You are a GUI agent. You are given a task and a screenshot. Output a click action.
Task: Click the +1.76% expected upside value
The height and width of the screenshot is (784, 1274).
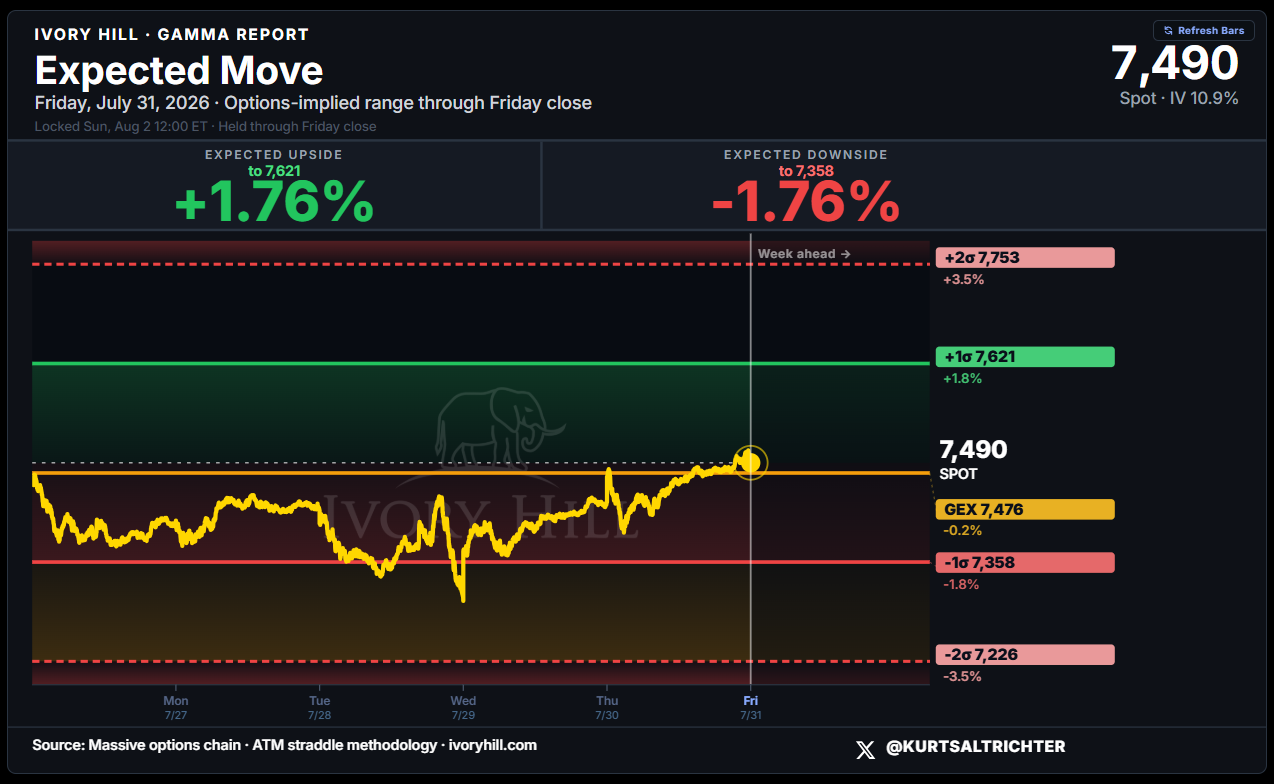click(274, 204)
